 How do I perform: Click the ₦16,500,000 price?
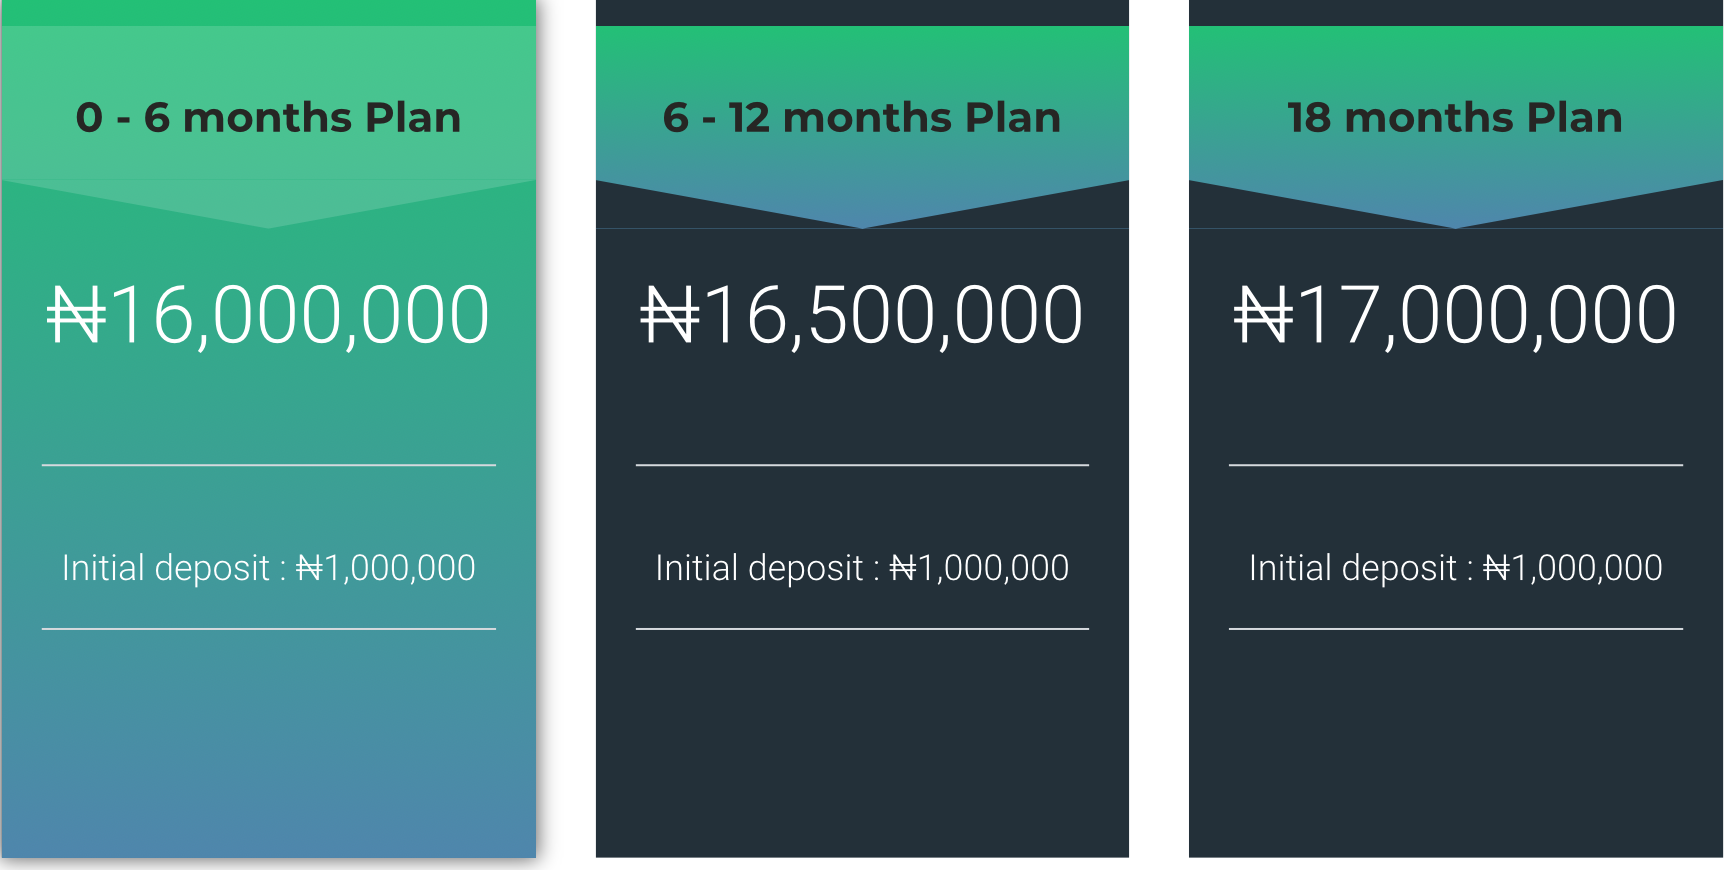862,316
